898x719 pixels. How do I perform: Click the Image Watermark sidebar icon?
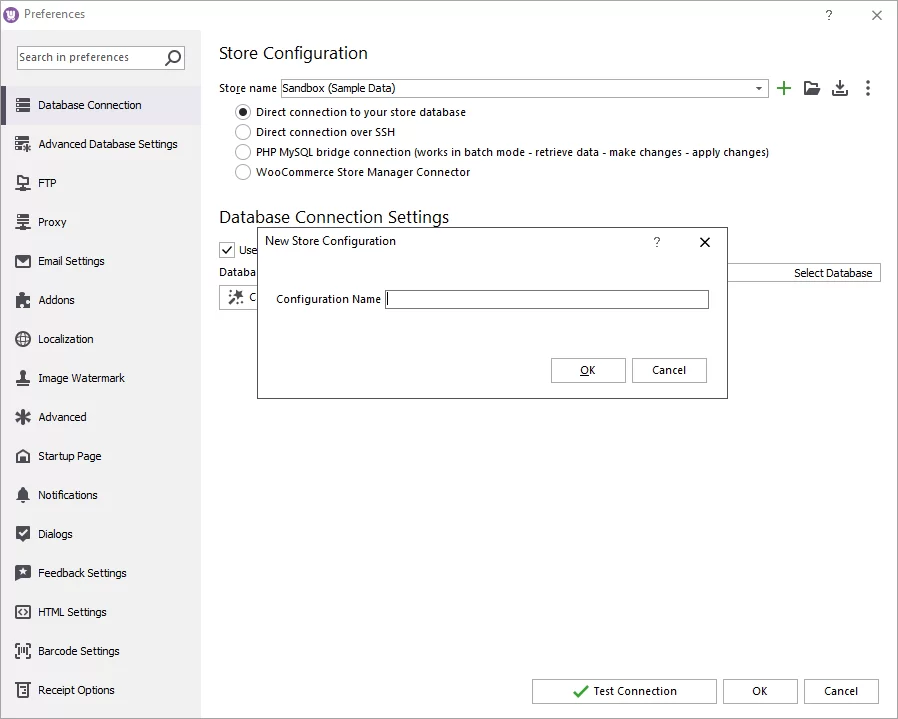coord(22,378)
